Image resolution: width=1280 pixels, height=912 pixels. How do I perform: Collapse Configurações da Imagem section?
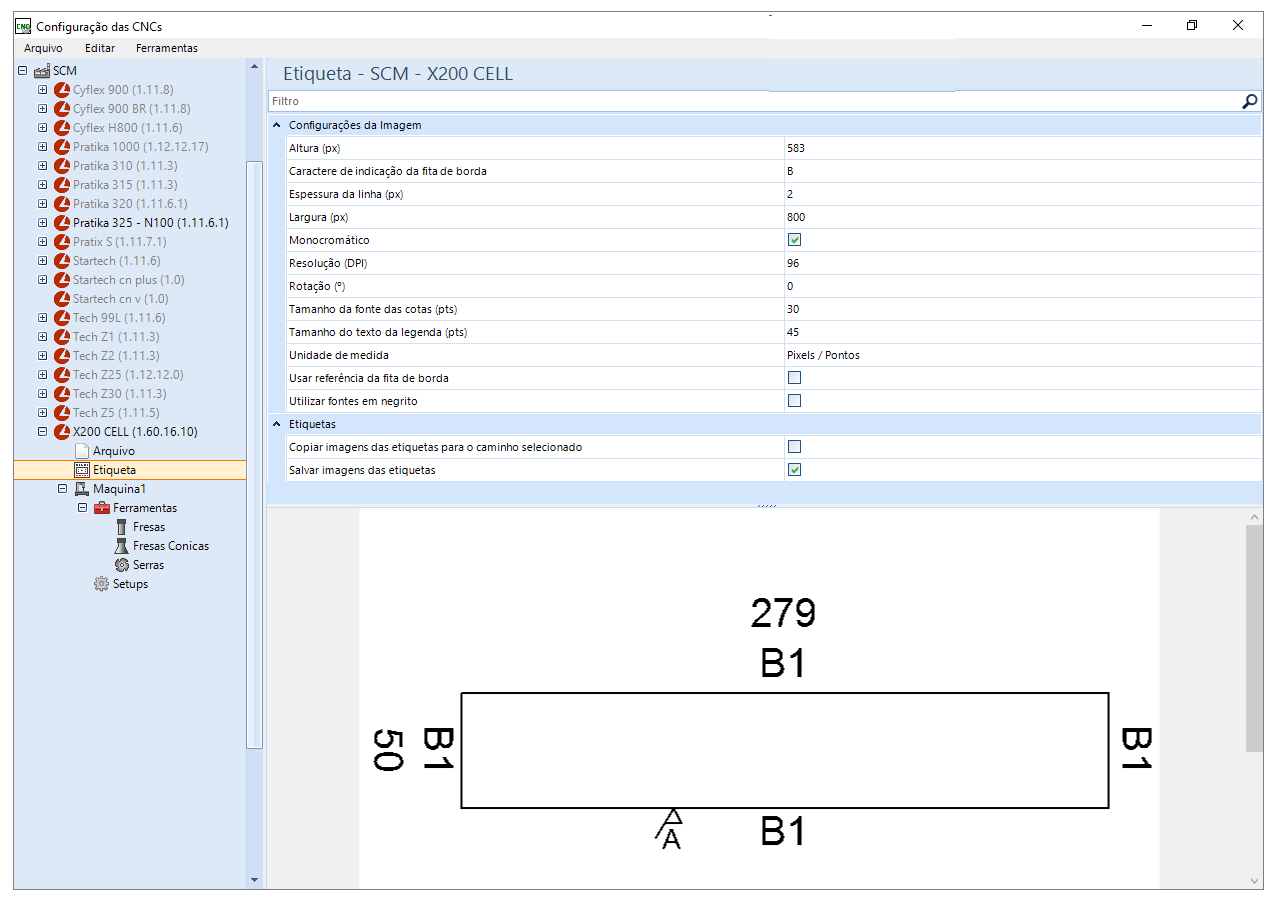click(x=277, y=125)
